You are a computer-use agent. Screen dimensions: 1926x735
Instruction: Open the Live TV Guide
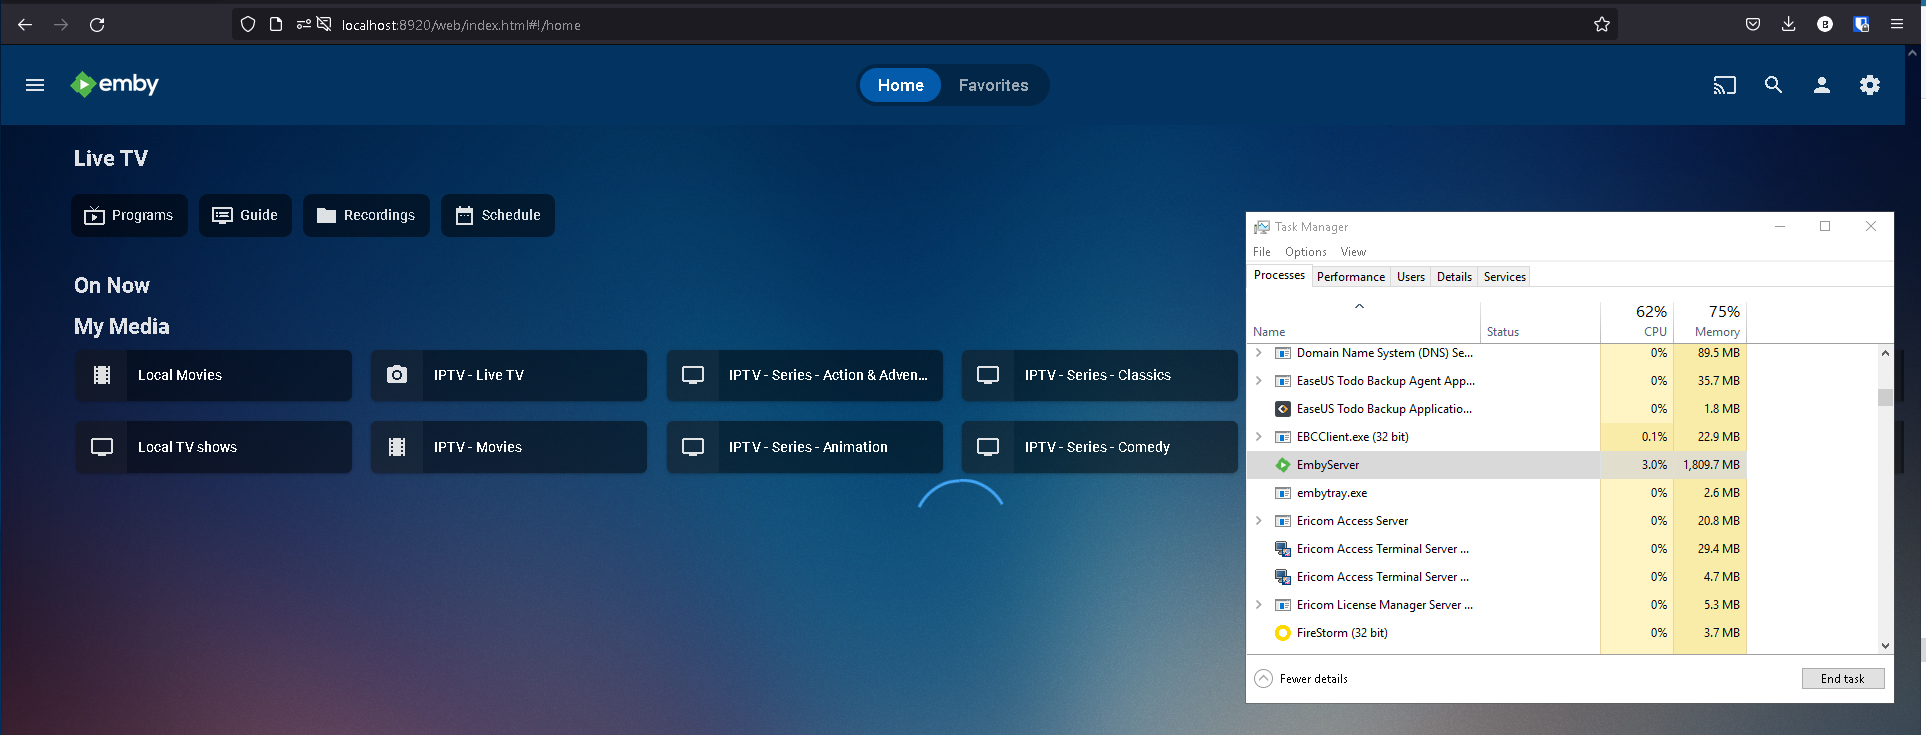[x=245, y=215]
